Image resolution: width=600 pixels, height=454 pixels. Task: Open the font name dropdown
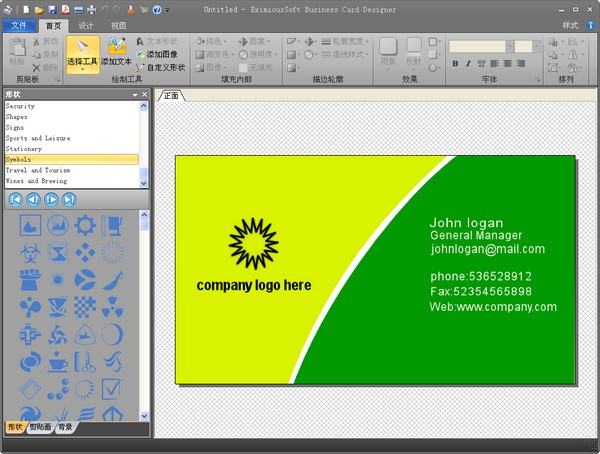[510, 46]
